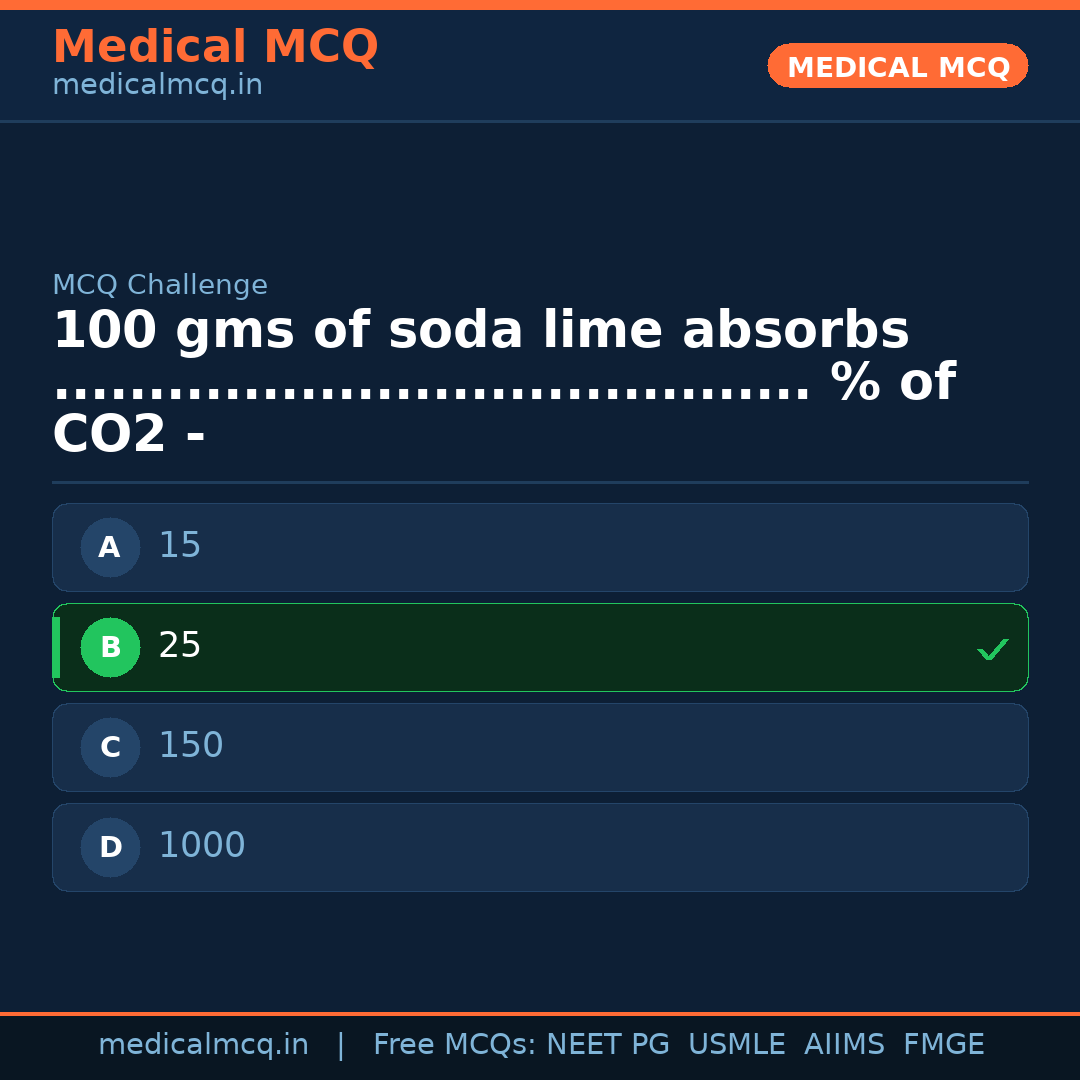The height and width of the screenshot is (1080, 1080).
Task: Click the FMGE text in the footer
Action: pos(944,1045)
